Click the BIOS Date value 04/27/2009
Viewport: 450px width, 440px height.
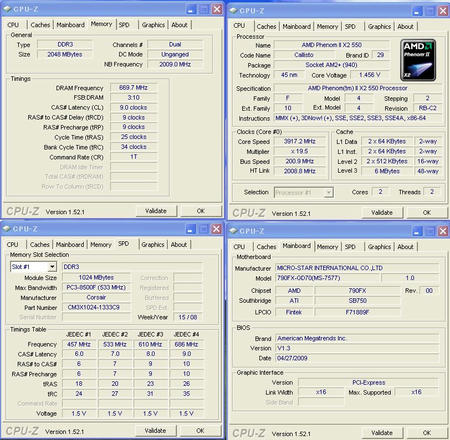point(357,358)
